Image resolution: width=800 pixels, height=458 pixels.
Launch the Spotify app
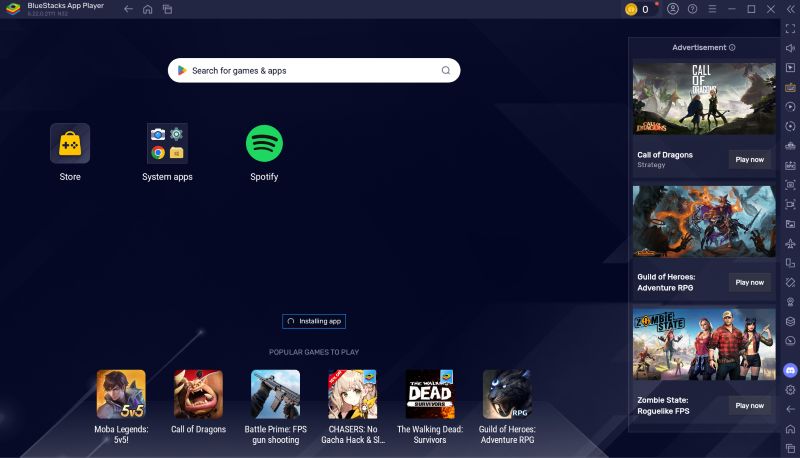(x=264, y=143)
